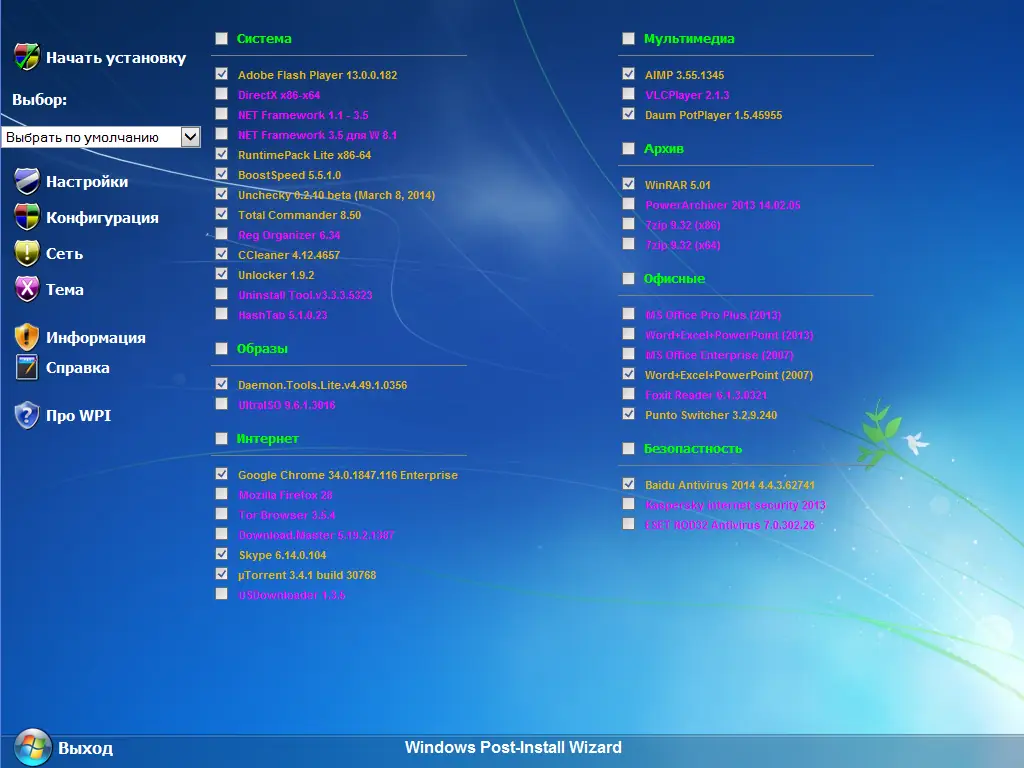Check the Mozilla Firefox 28 checkbox

(221, 494)
